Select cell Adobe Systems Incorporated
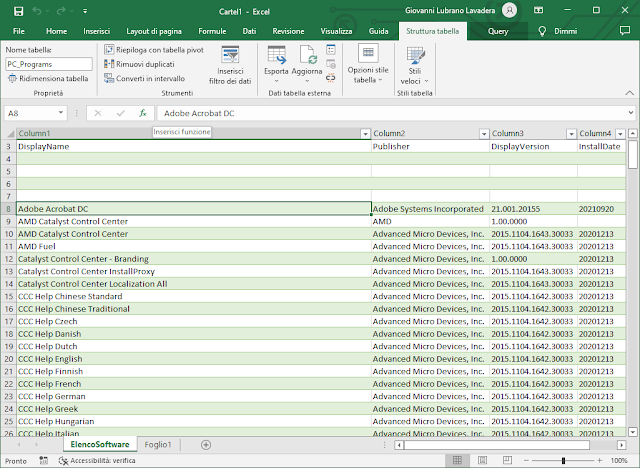Screen dimensions: 640x468 [x=430, y=208]
